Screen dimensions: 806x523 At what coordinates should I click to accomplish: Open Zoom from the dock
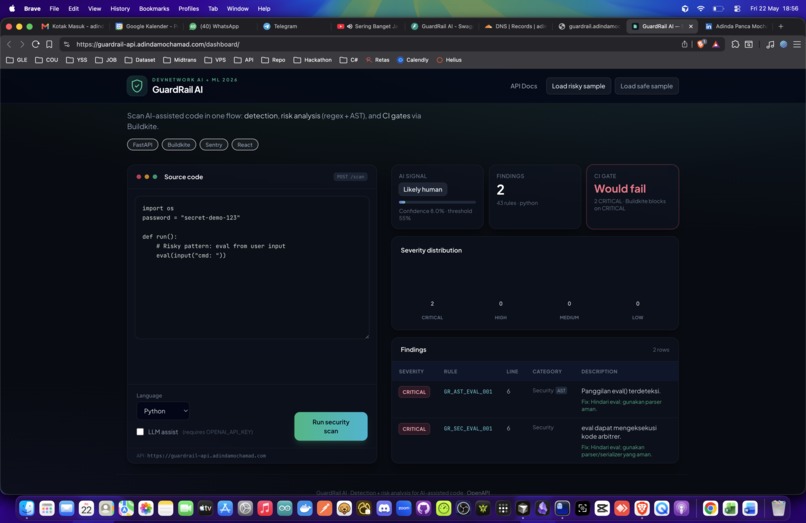tap(404, 508)
